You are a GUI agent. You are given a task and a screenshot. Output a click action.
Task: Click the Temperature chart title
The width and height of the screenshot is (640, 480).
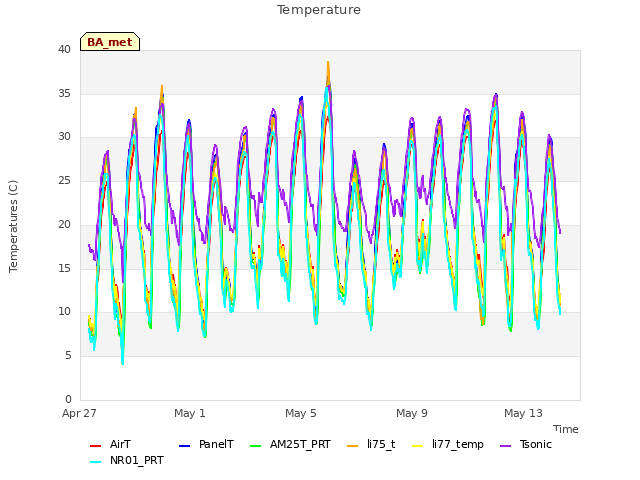319,10
